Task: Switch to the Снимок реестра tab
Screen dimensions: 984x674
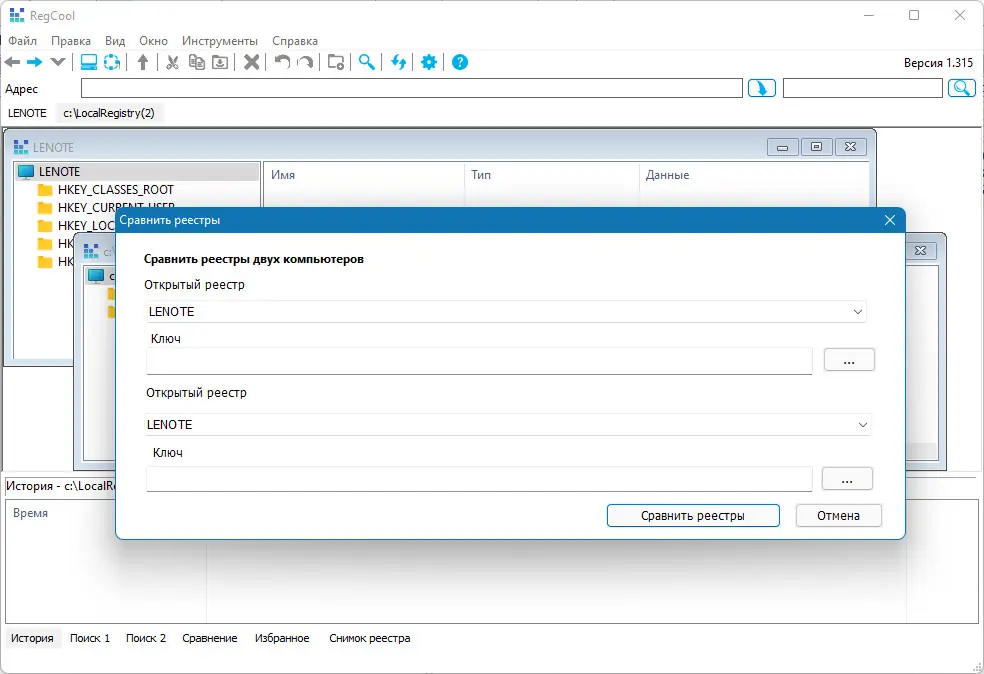Action: pos(370,638)
